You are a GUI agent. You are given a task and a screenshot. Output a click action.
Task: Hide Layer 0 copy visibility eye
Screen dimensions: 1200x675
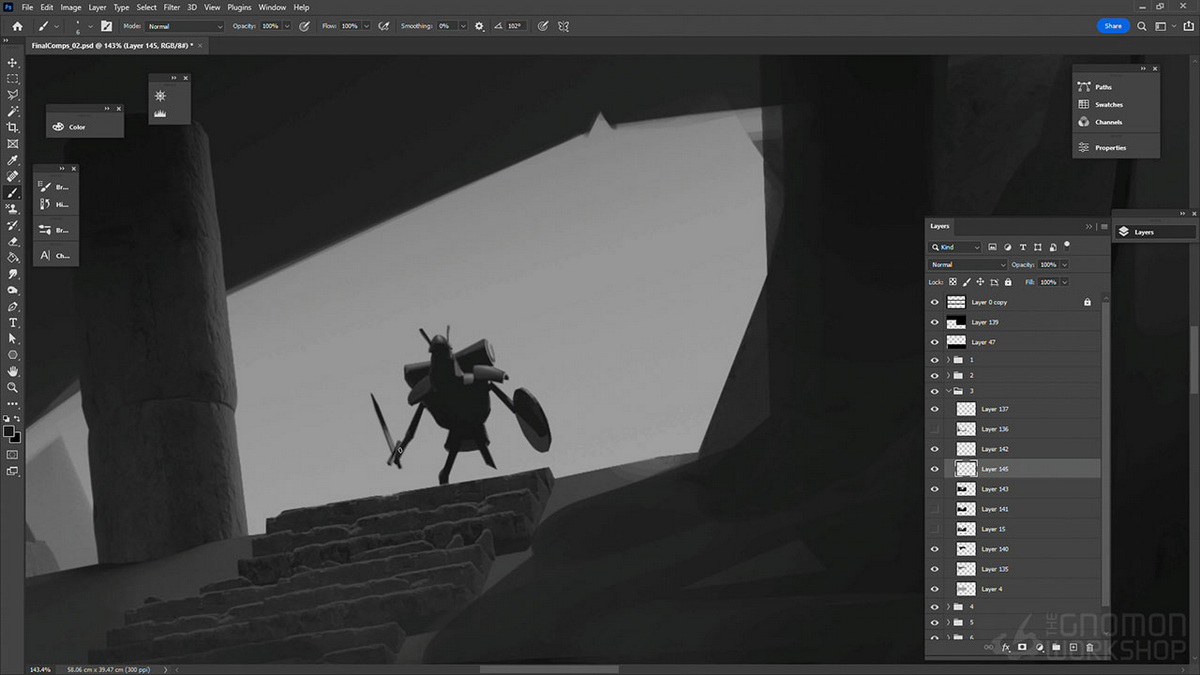(935, 302)
